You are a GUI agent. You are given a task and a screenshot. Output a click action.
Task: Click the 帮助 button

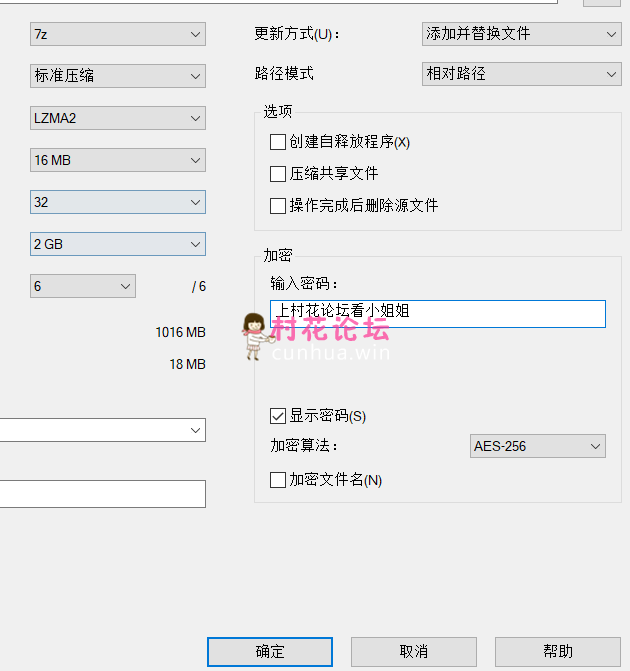[x=558, y=652]
